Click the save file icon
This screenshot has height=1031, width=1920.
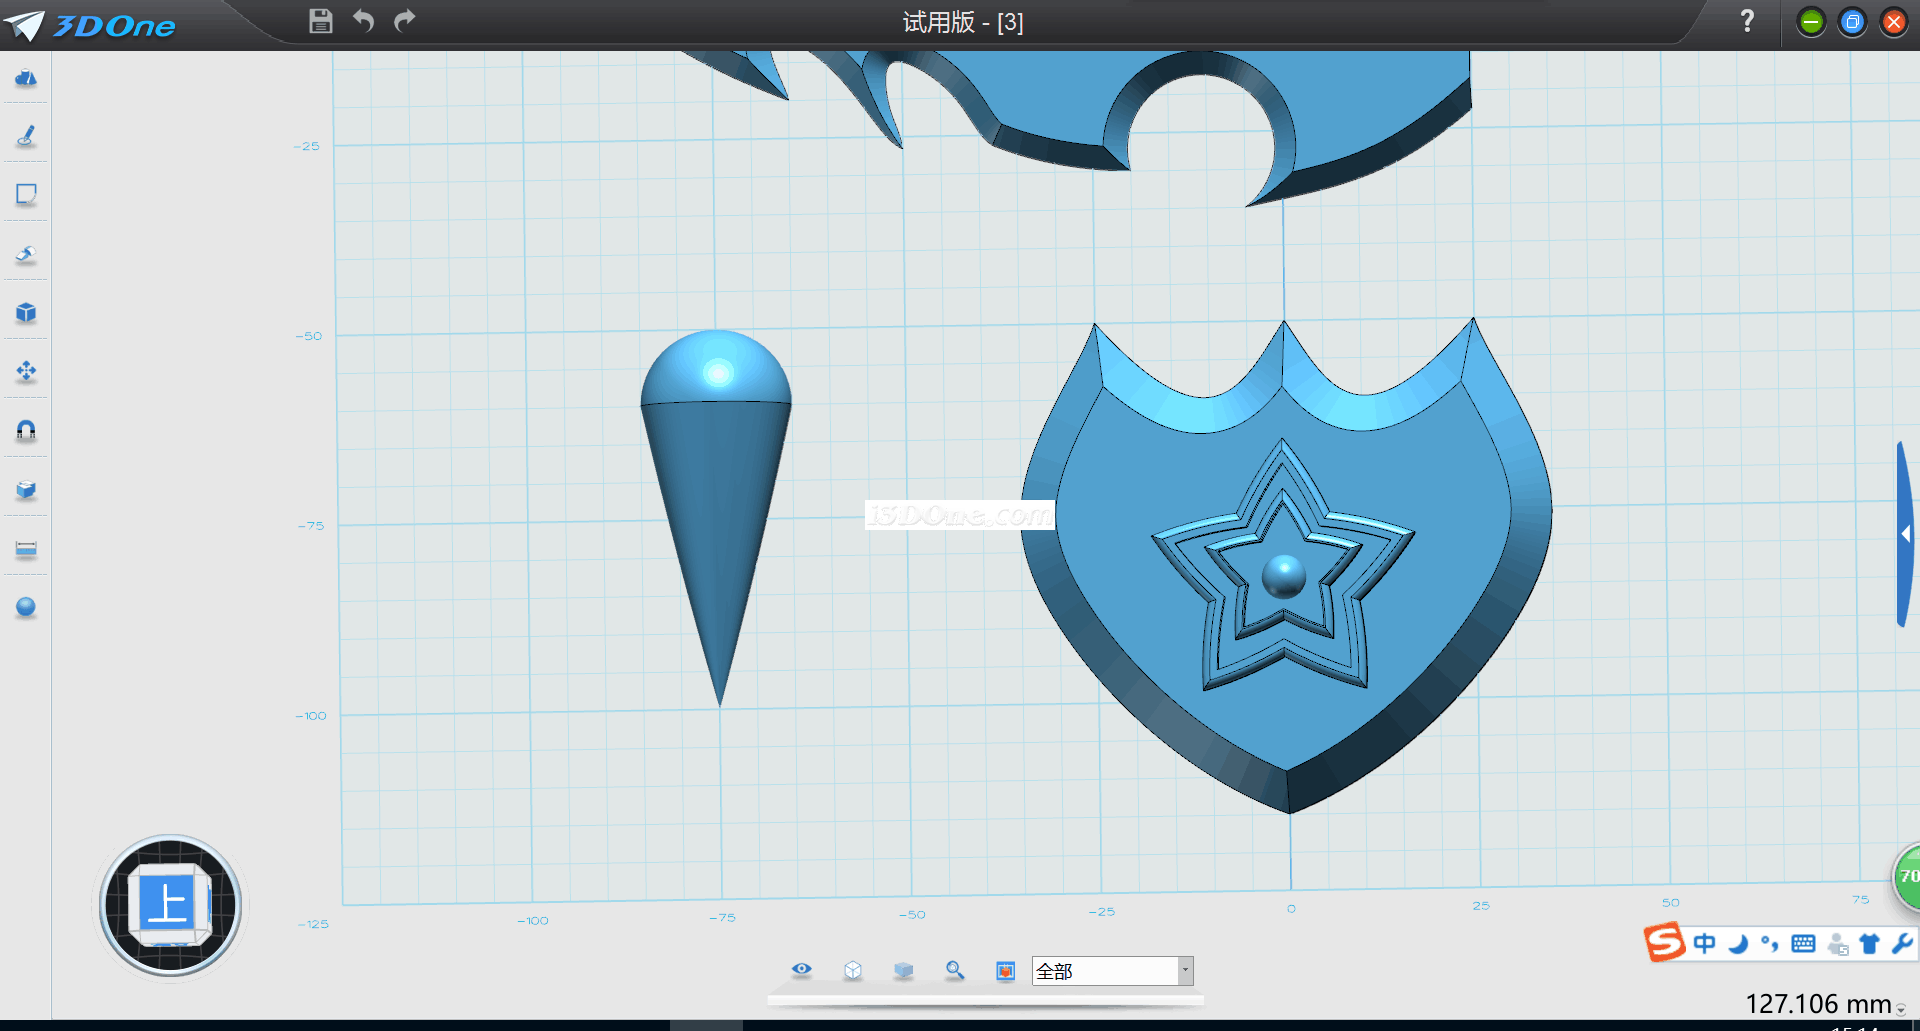(320, 21)
